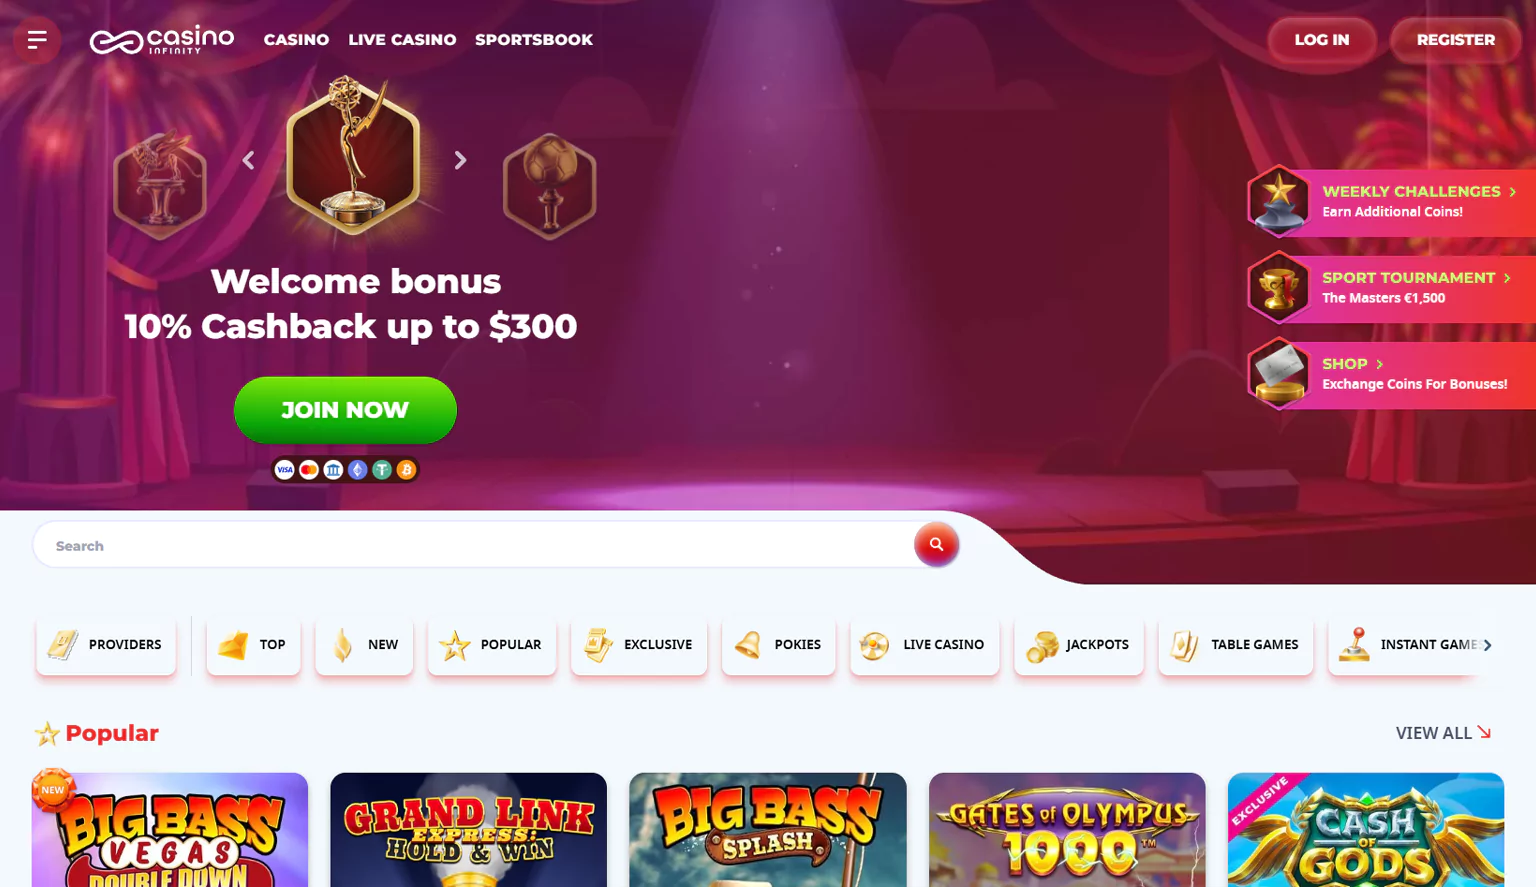This screenshot has height=887, width=1536.
Task: Click the Casino Infinity logo
Action: pyautogui.click(x=162, y=40)
